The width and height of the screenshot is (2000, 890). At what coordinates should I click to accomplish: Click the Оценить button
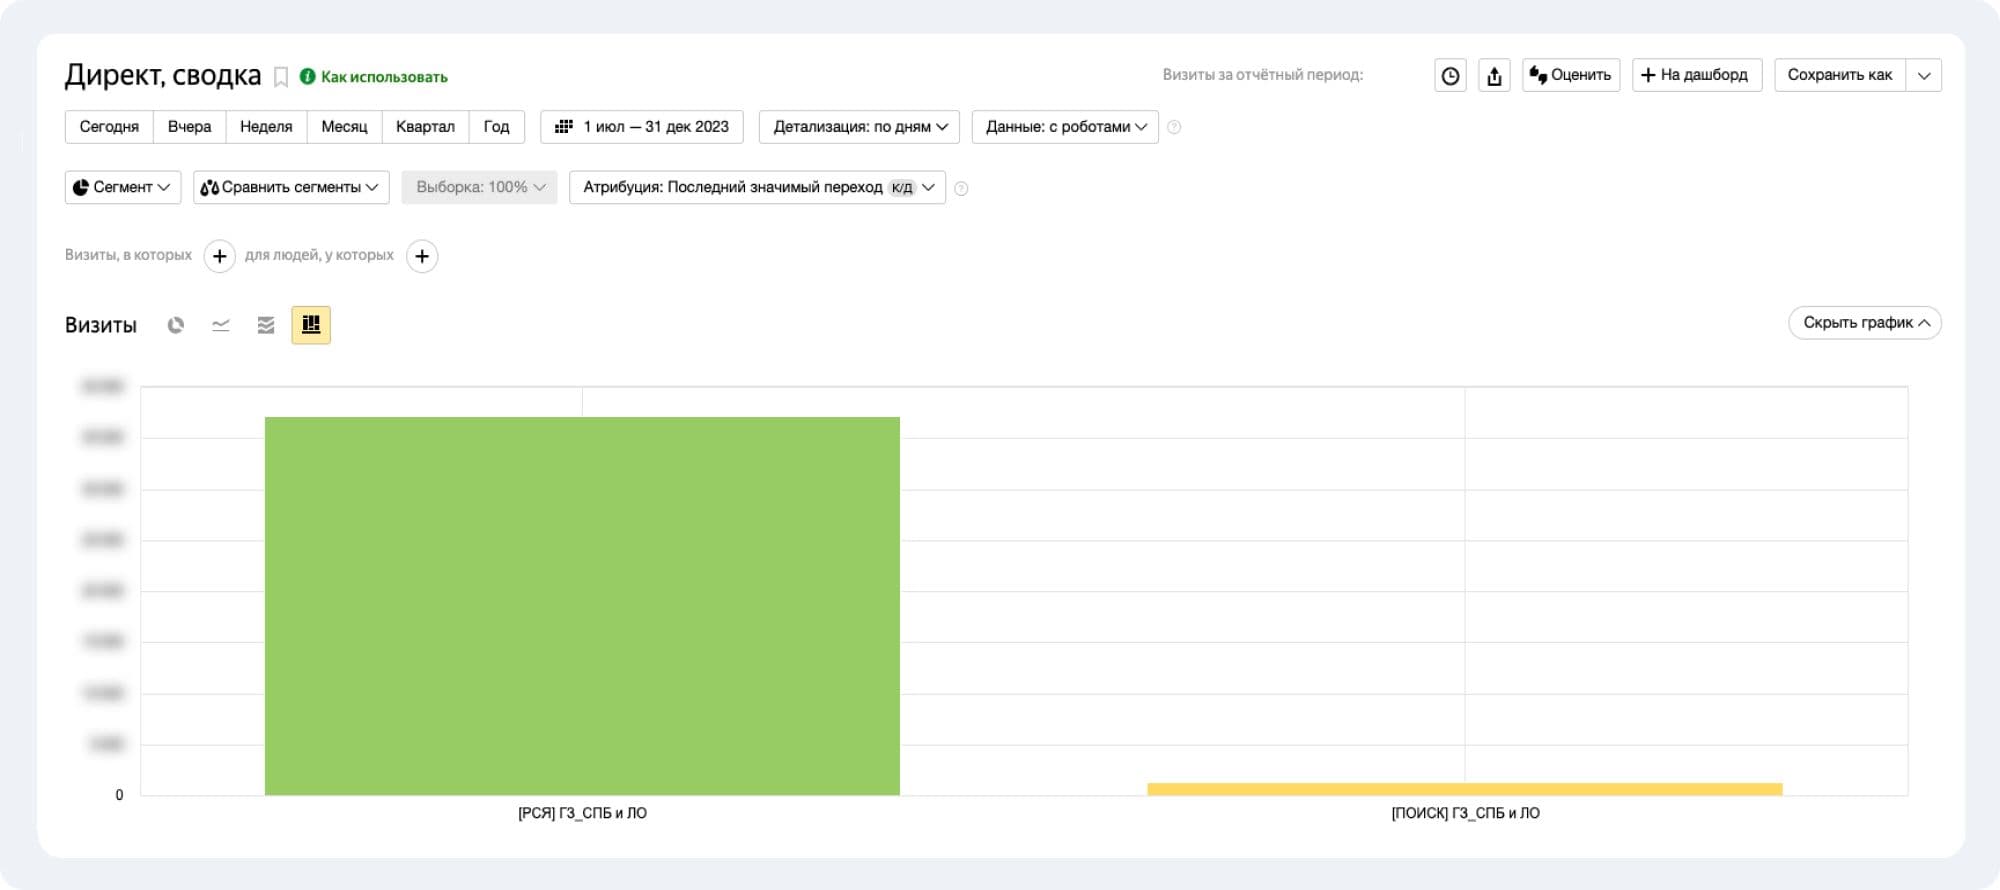pos(1571,75)
